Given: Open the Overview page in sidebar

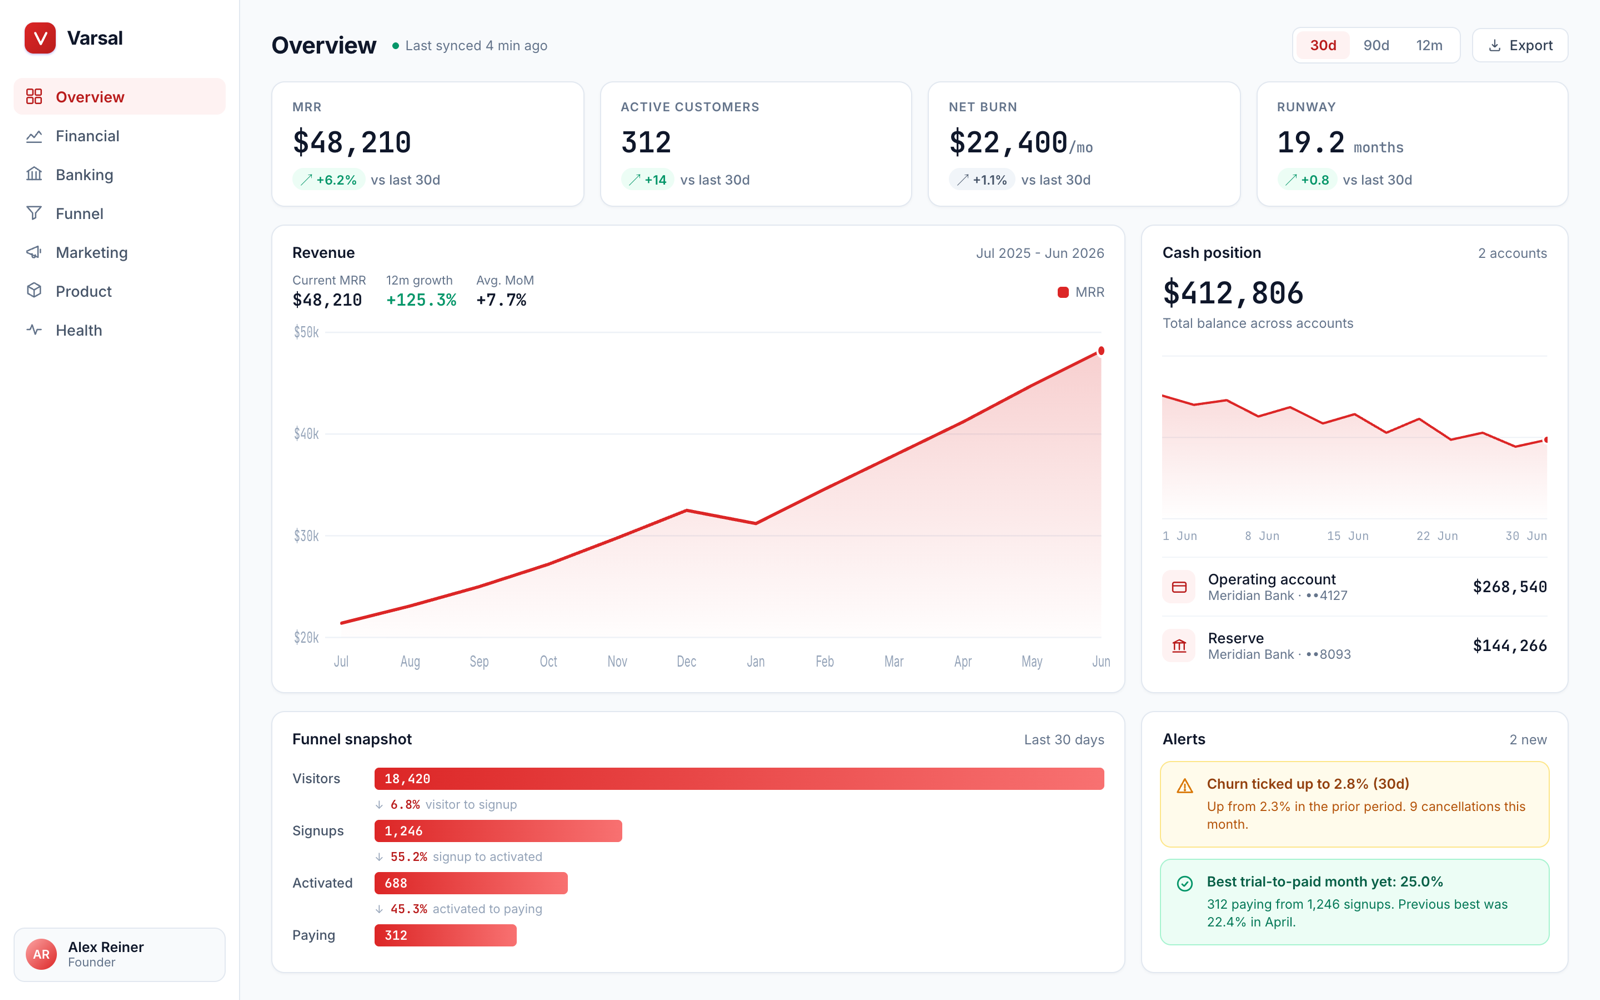Looking at the screenshot, I should point(120,97).
